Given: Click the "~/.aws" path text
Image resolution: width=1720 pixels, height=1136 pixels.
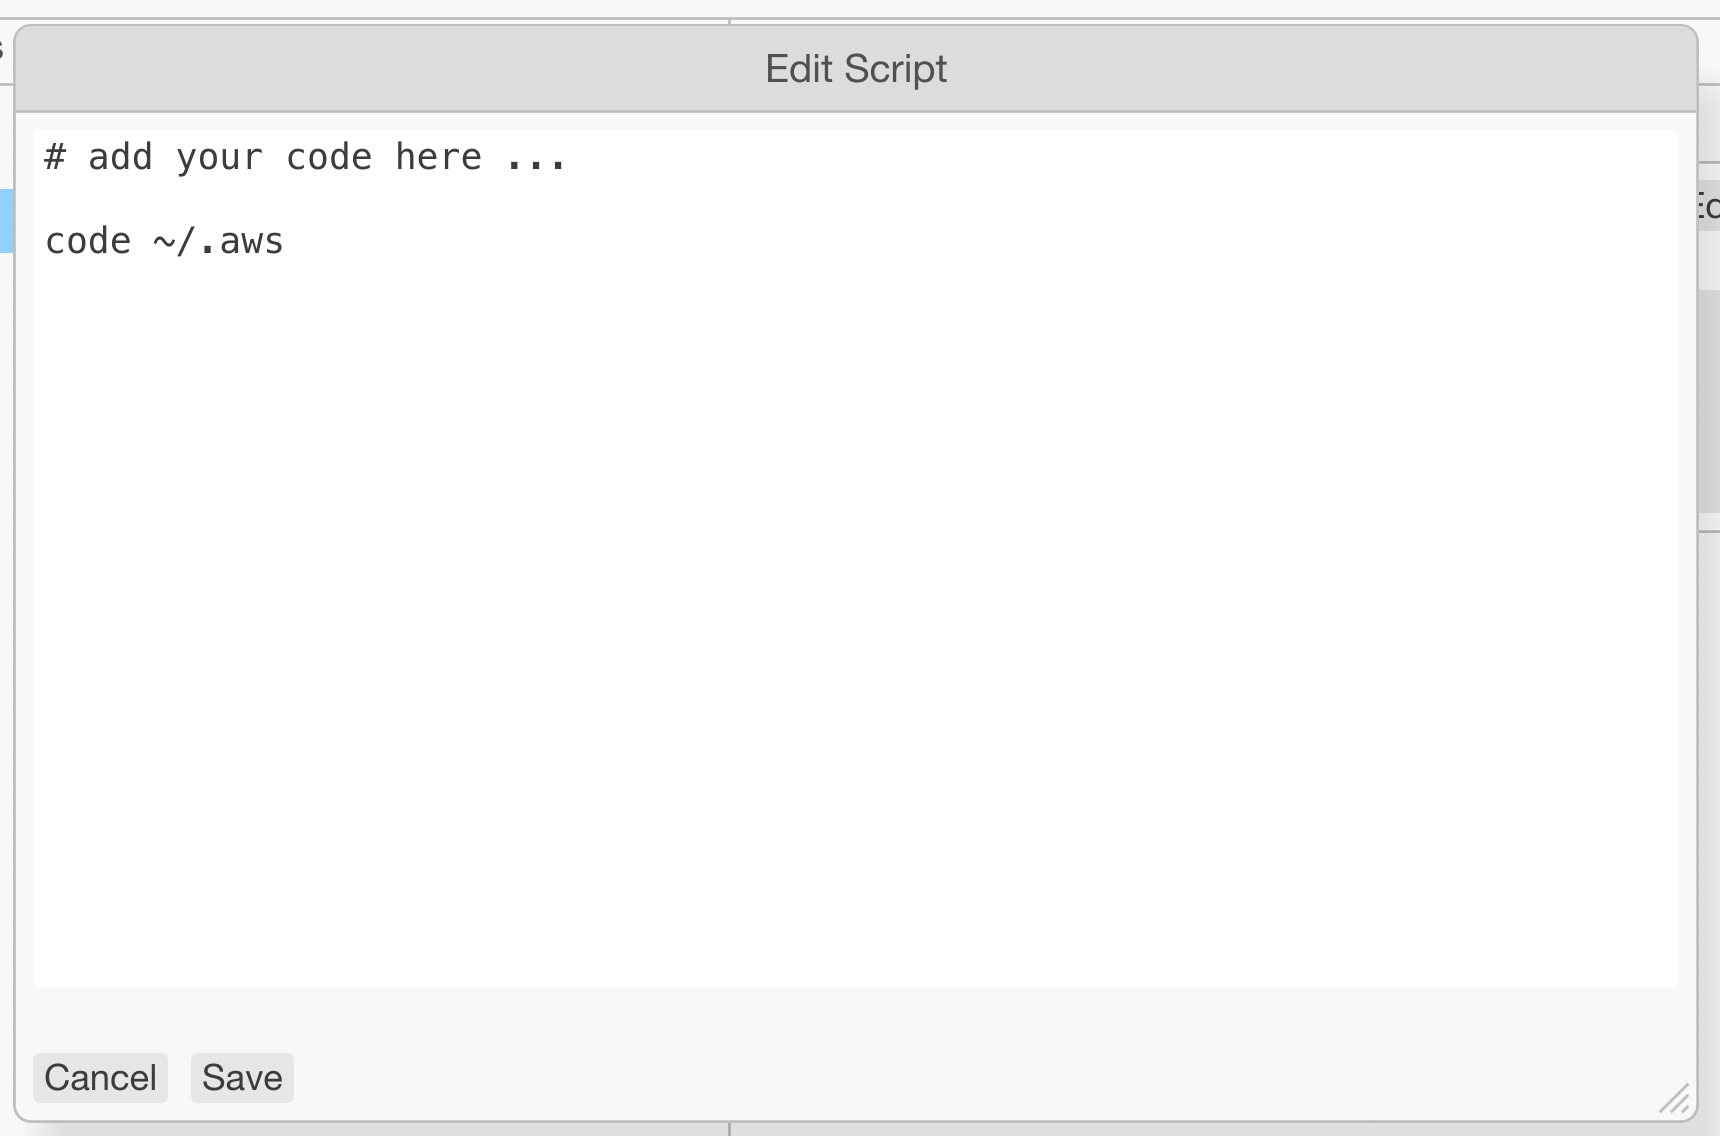Looking at the screenshot, I should pos(218,242).
